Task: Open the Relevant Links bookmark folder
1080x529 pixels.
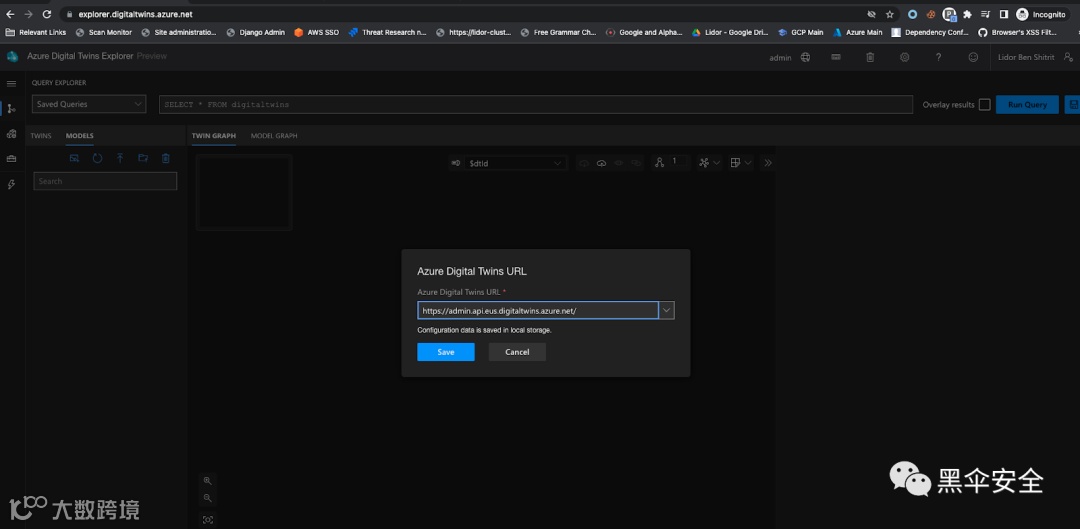Action: (36, 32)
